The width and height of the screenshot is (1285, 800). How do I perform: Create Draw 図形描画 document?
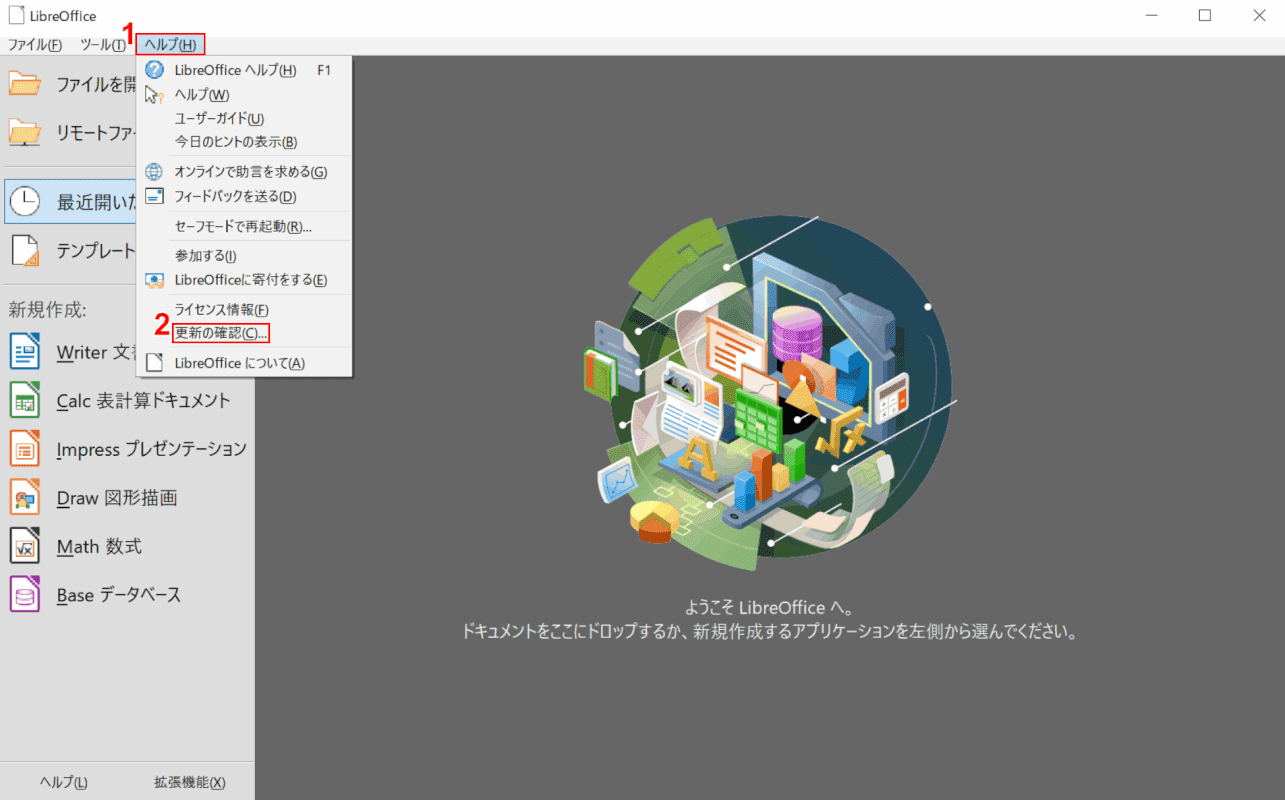pyautogui.click(x=117, y=497)
